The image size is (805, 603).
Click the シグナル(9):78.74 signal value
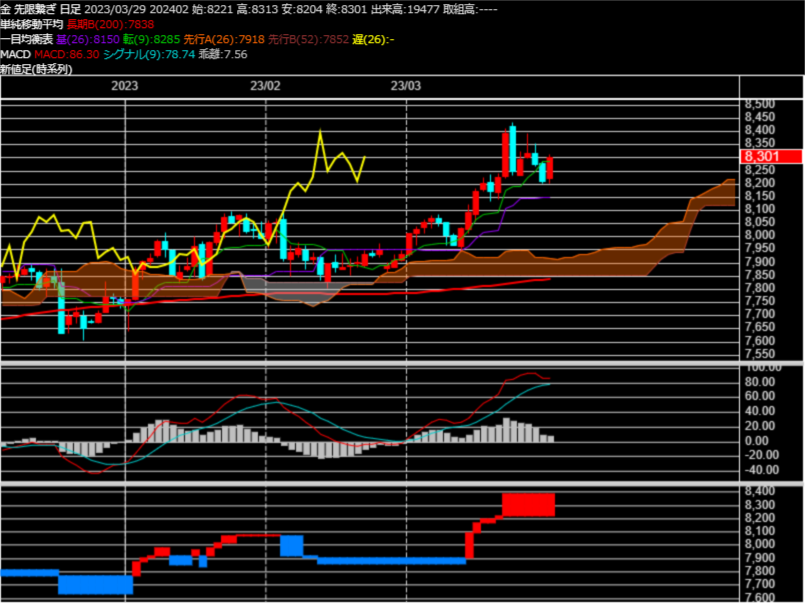coord(149,54)
